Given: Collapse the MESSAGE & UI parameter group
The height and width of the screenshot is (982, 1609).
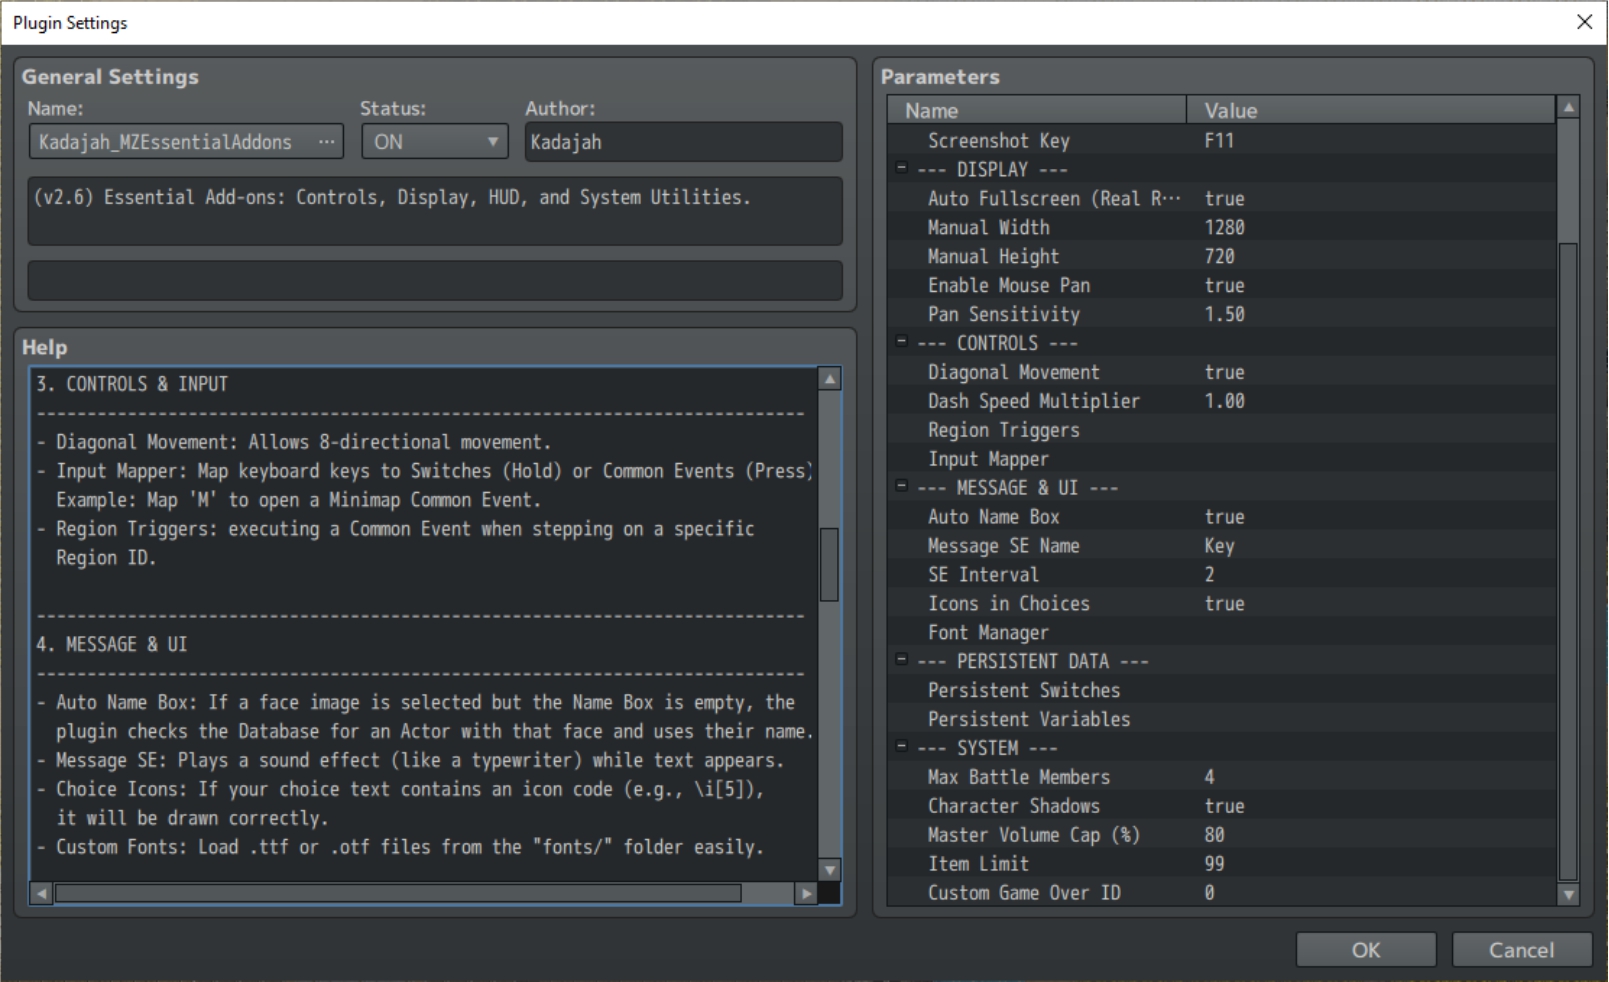Looking at the screenshot, I should [901, 487].
